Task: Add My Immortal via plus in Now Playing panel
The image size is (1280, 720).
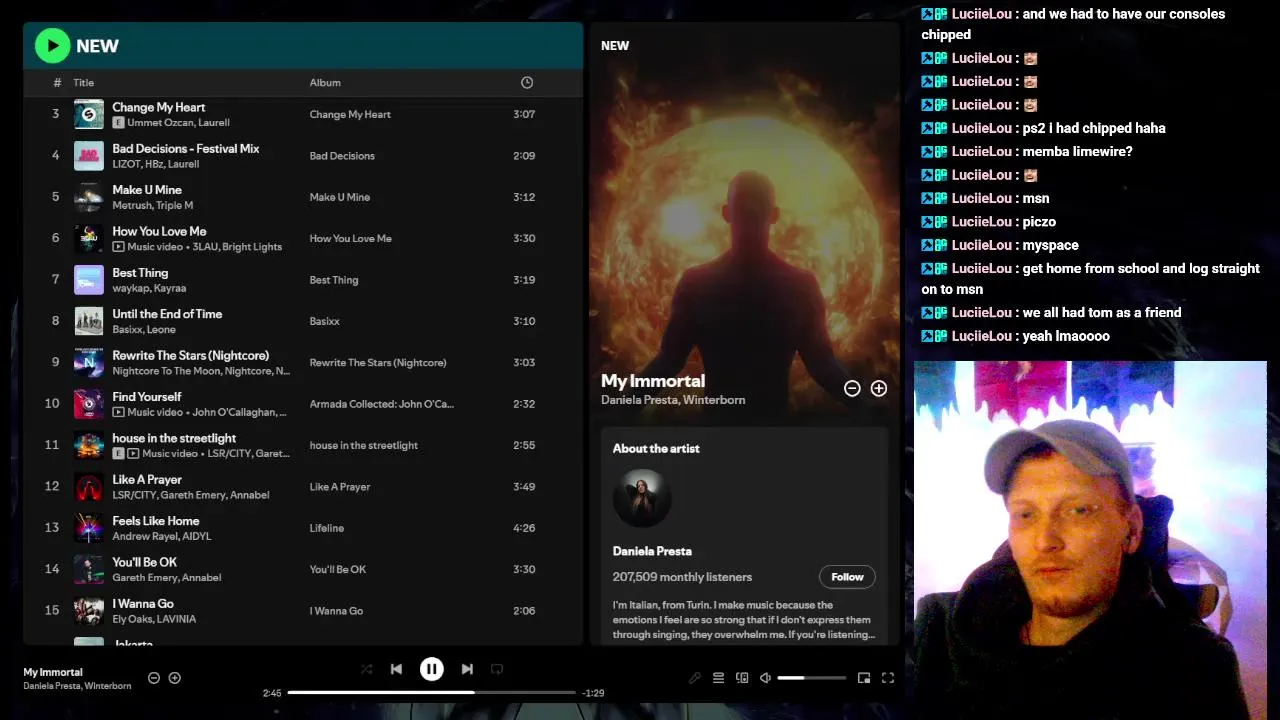Action: [x=878, y=388]
